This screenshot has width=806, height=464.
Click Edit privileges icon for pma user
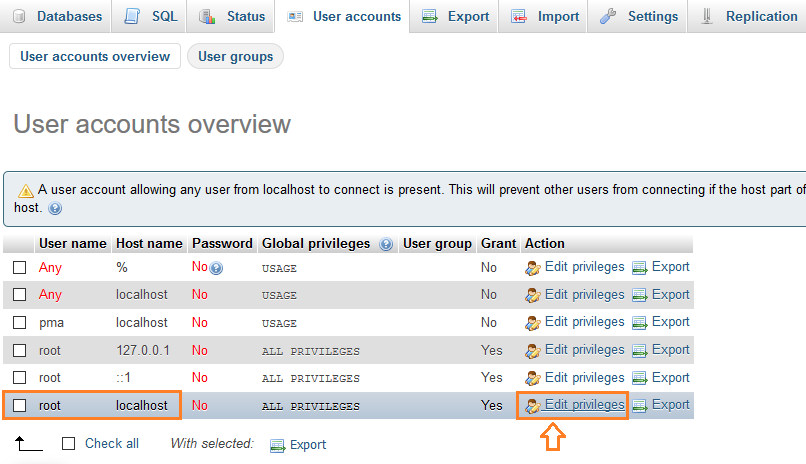pyautogui.click(x=533, y=323)
